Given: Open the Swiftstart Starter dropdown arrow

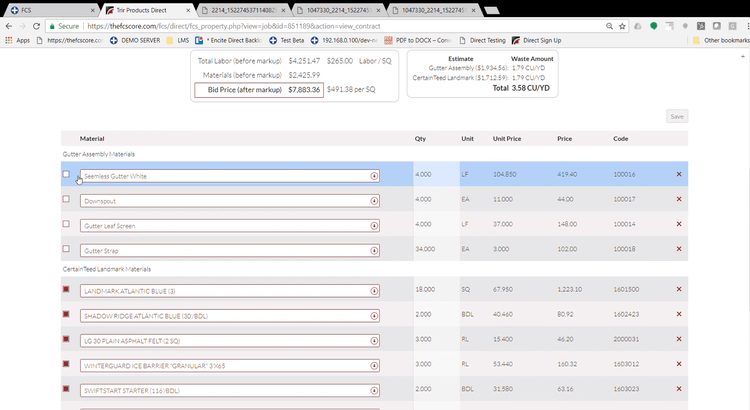Looking at the screenshot, I should coord(374,390).
